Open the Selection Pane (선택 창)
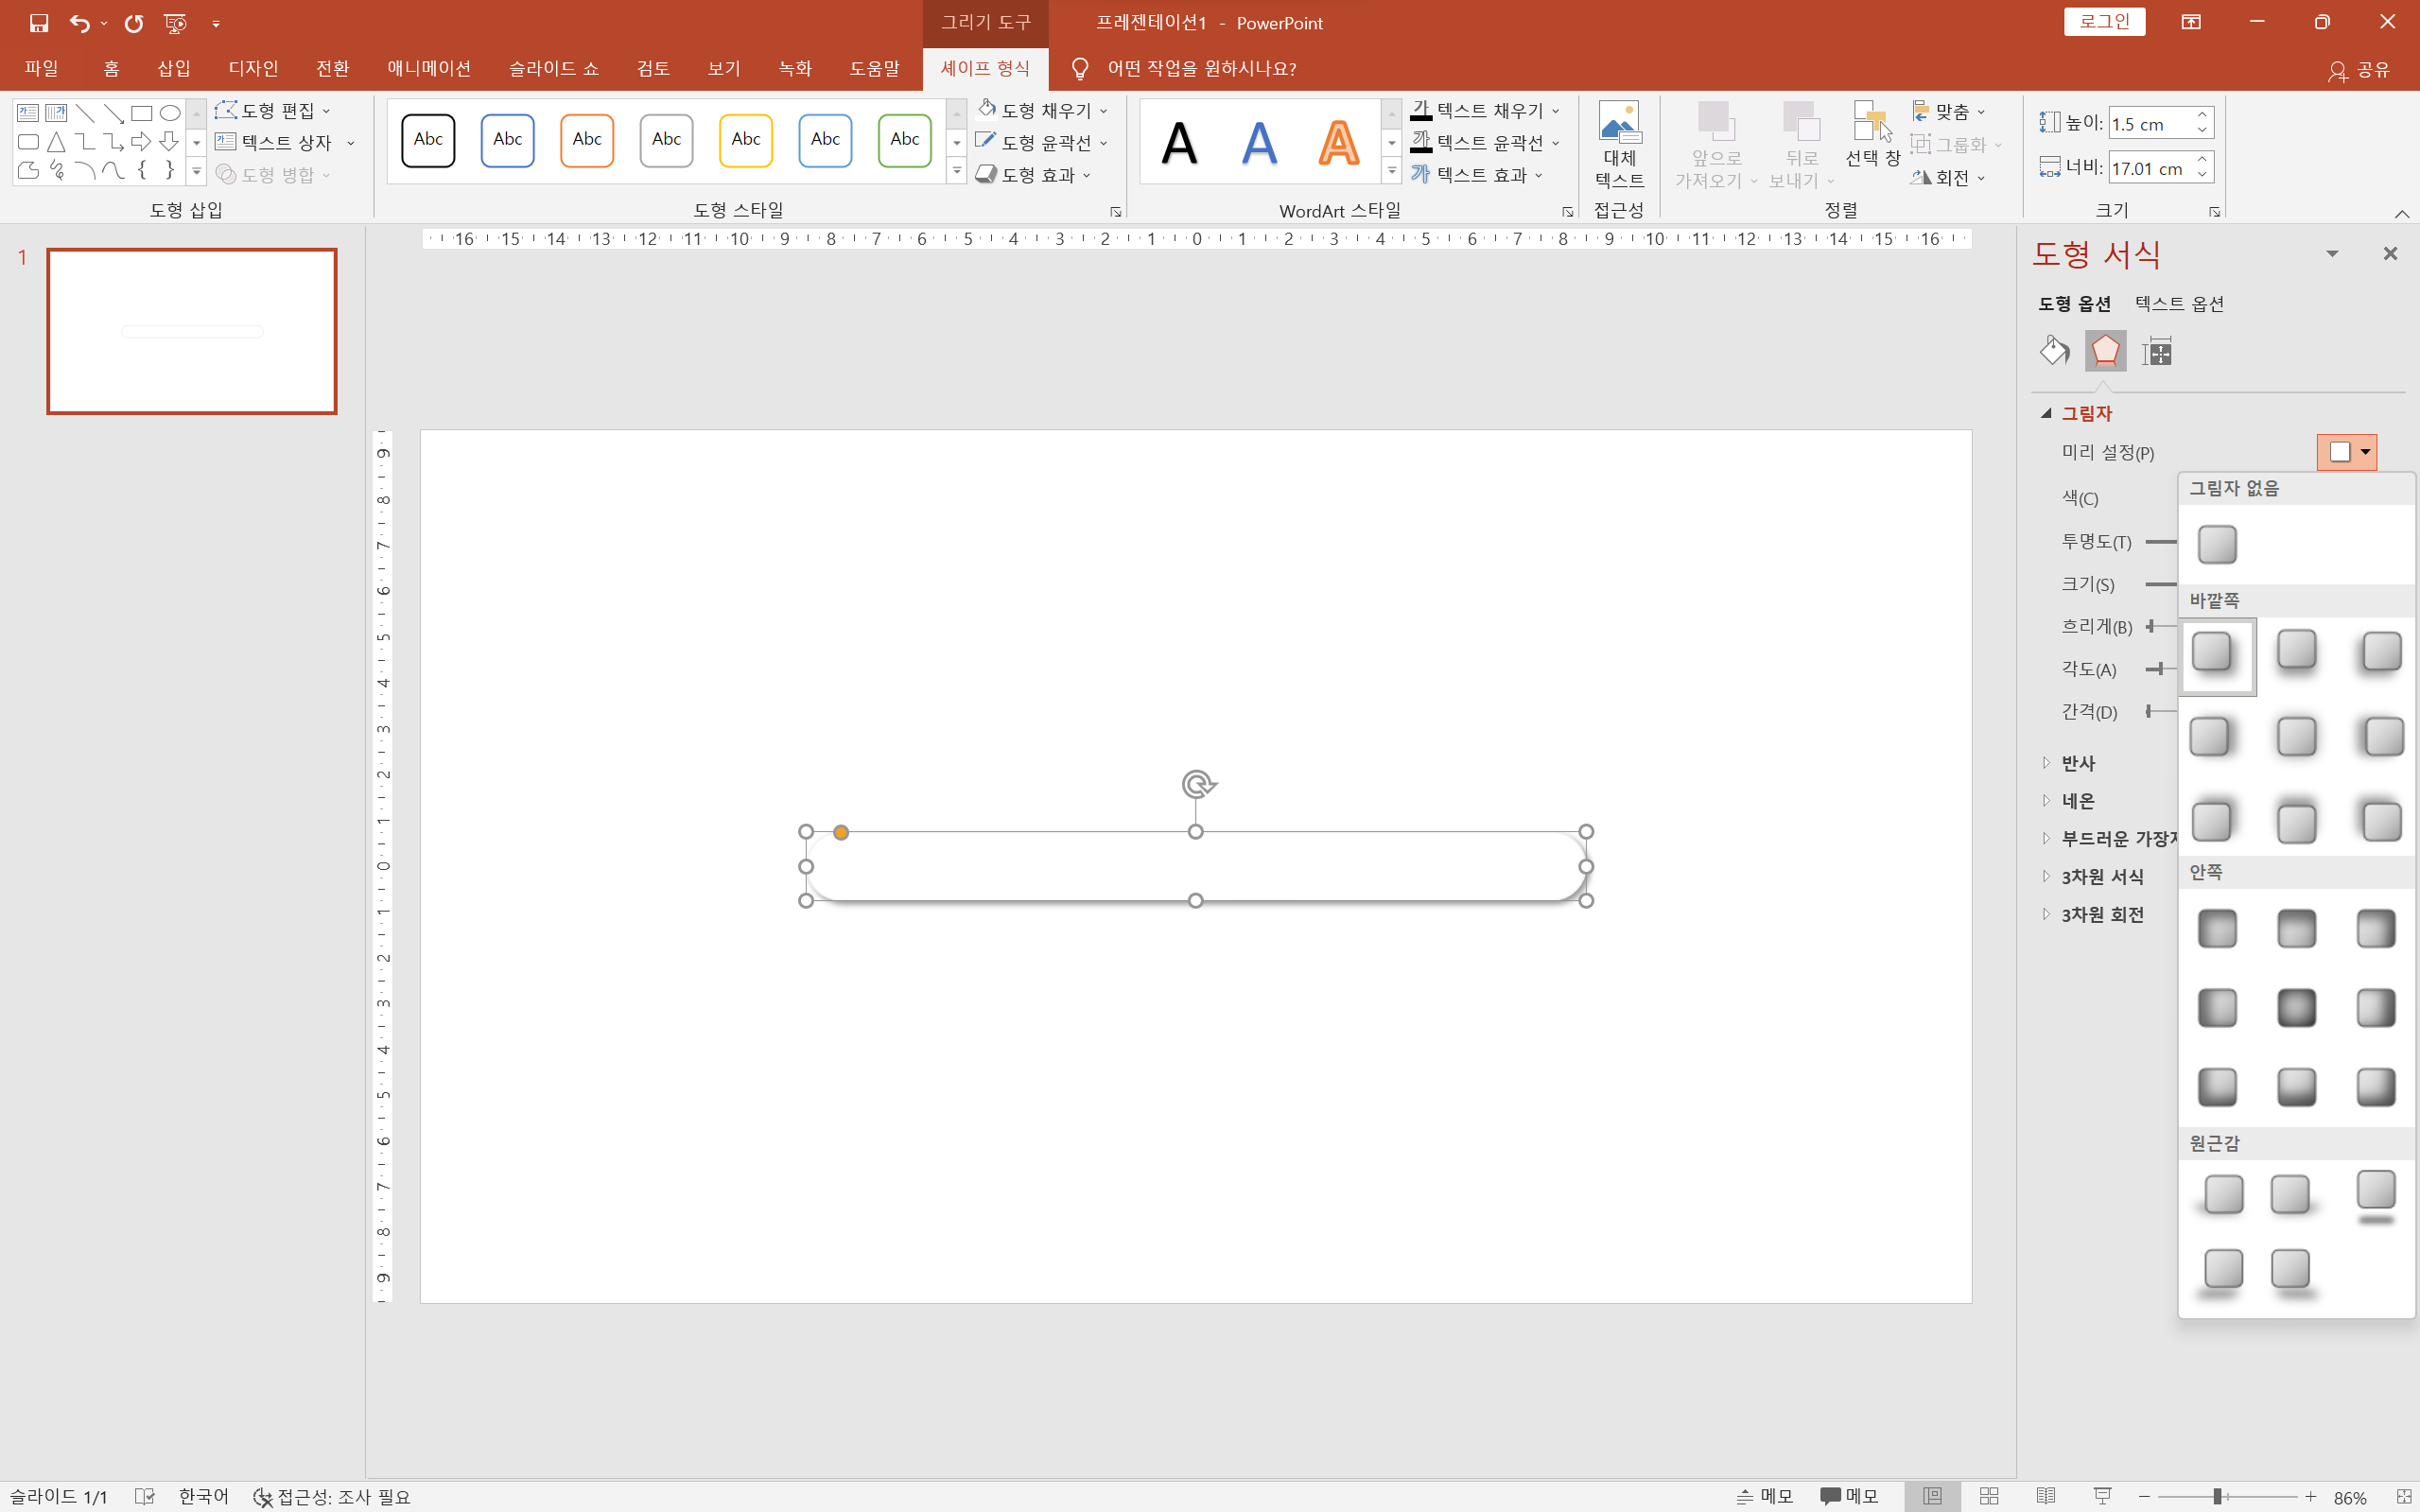Screen dimensions: 2420x1512 click(1872, 135)
